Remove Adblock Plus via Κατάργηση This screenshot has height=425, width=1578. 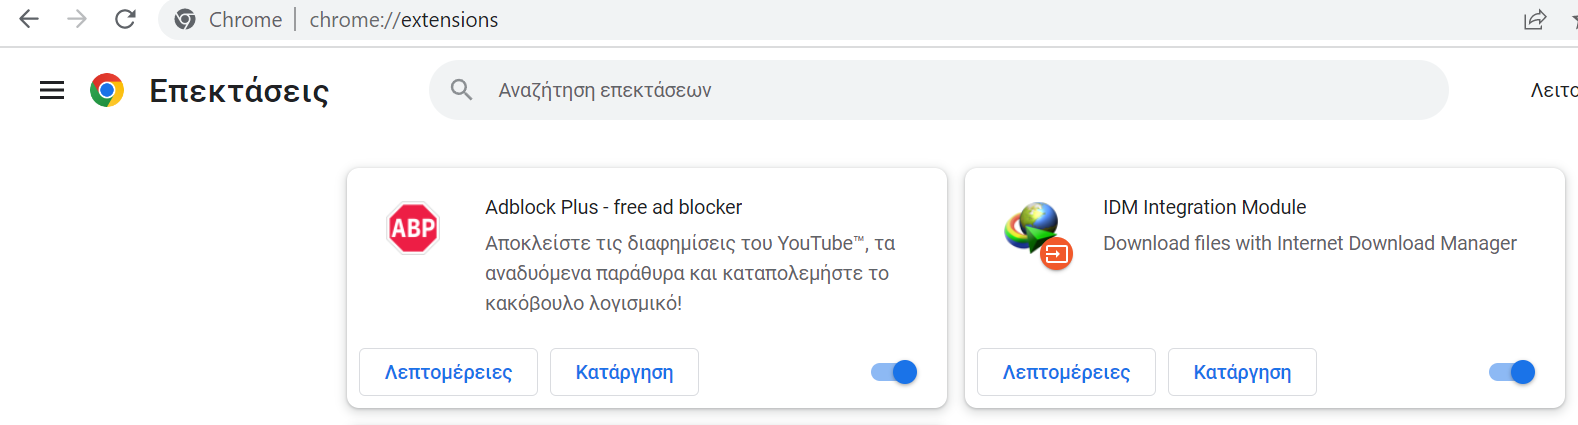(x=624, y=372)
